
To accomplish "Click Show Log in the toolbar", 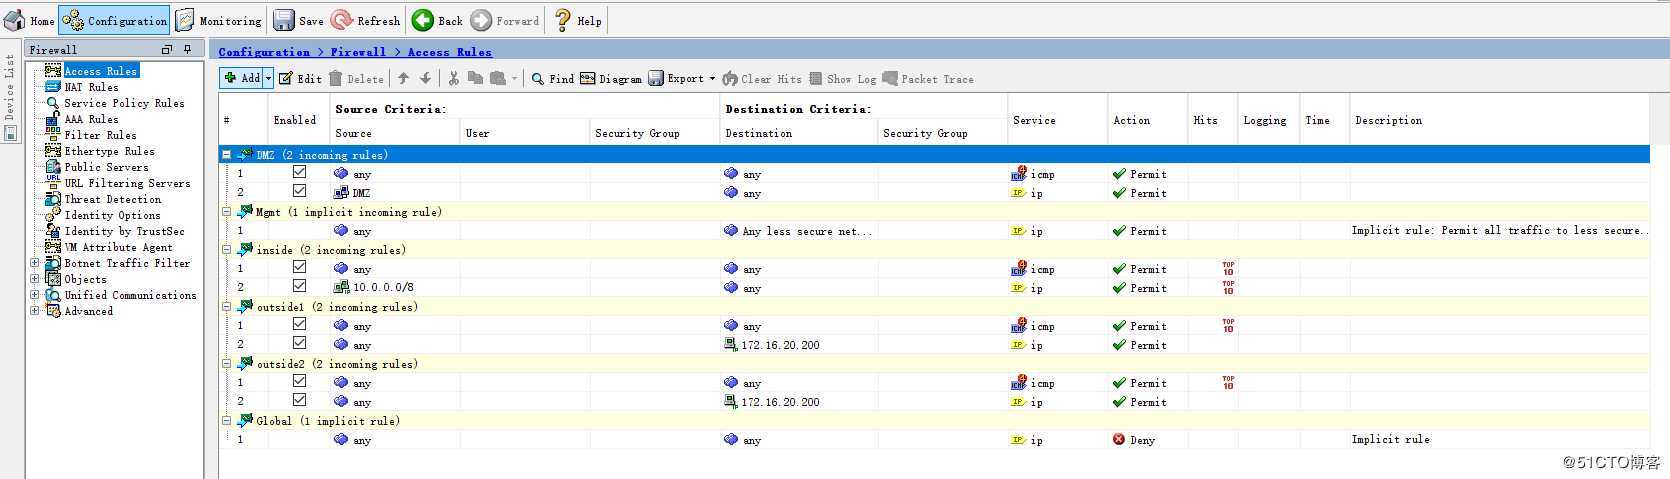I will (x=842, y=78).
